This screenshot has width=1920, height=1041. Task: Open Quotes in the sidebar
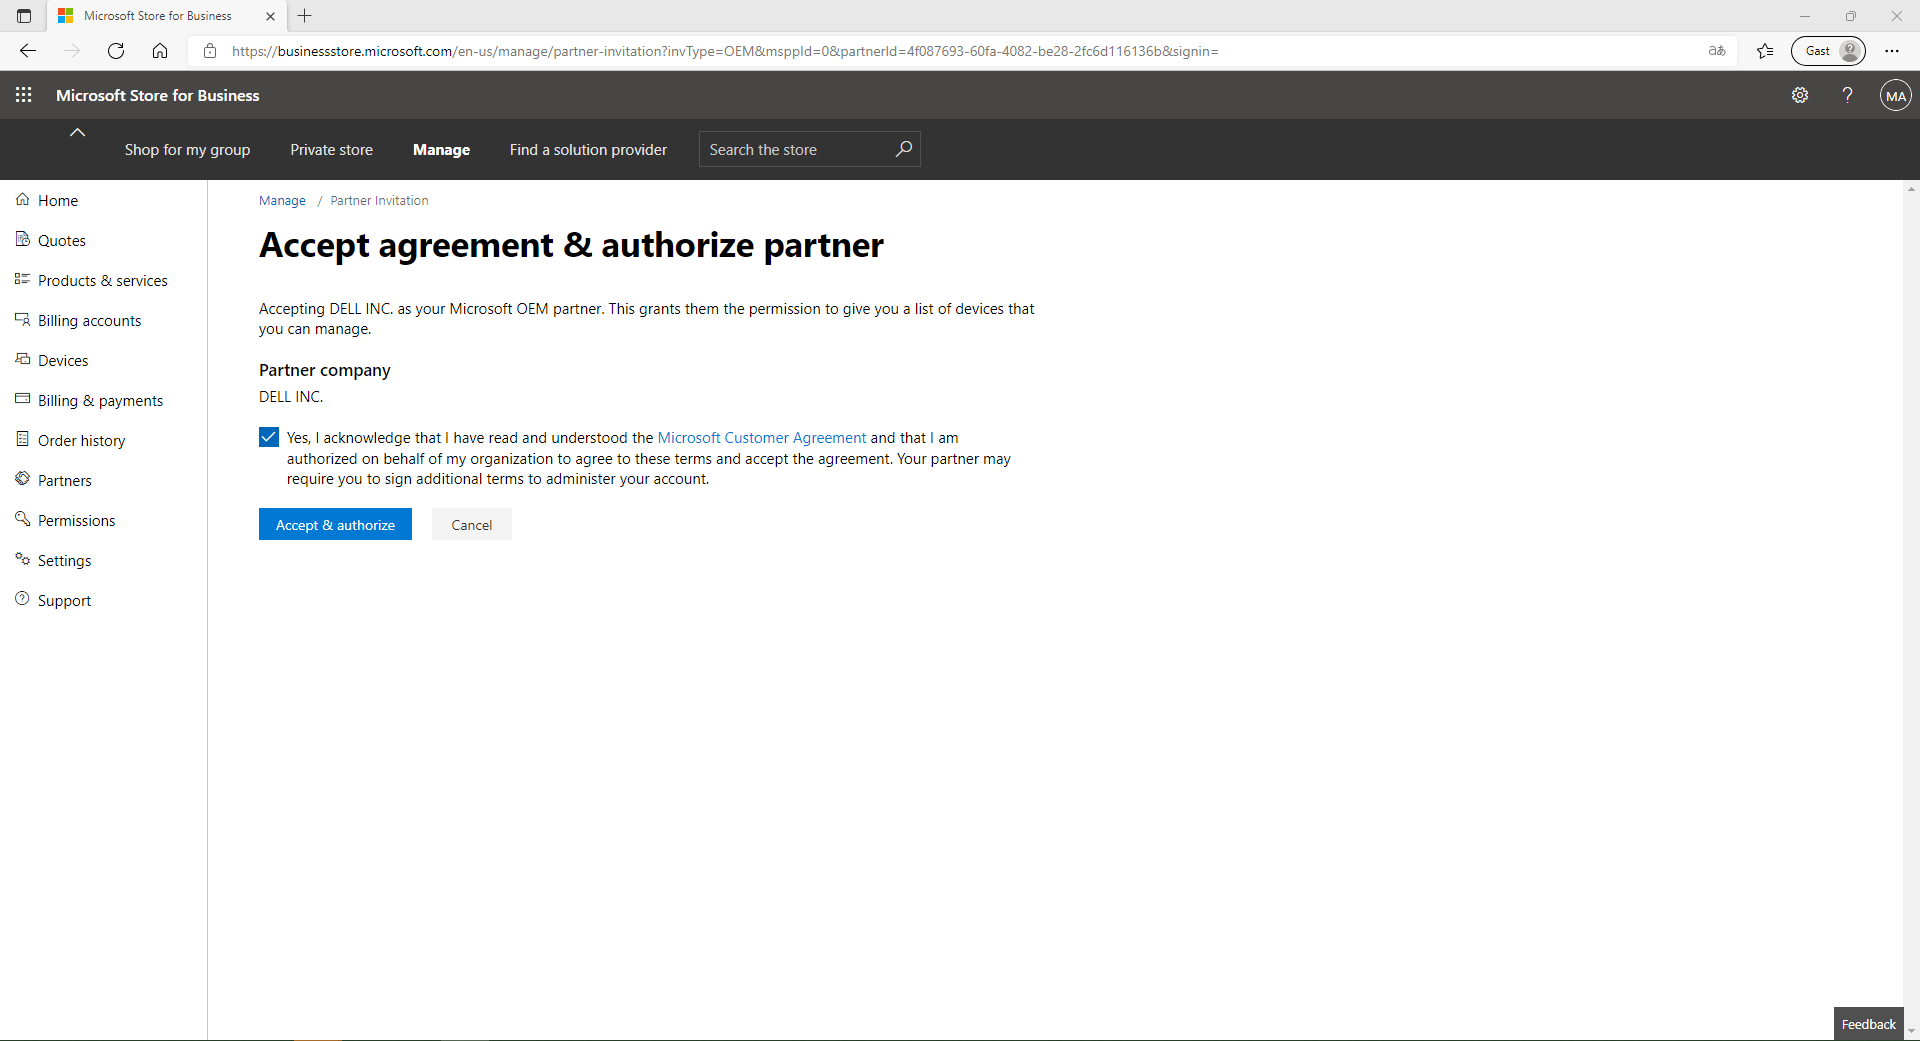(x=62, y=240)
